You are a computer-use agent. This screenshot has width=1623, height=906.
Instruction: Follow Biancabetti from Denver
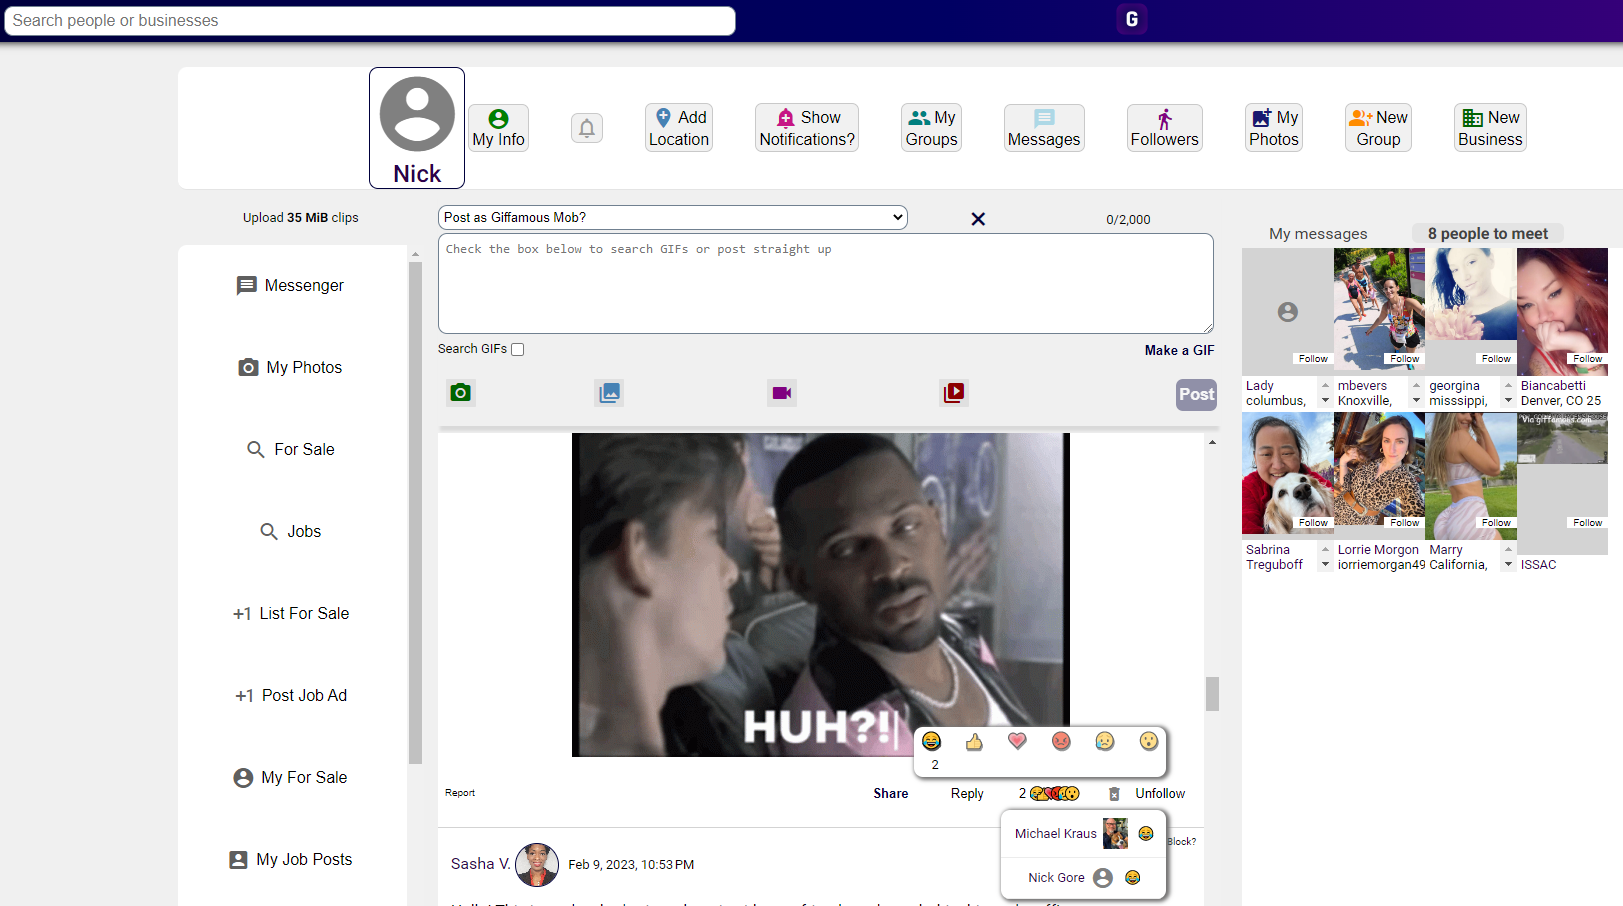(1587, 359)
